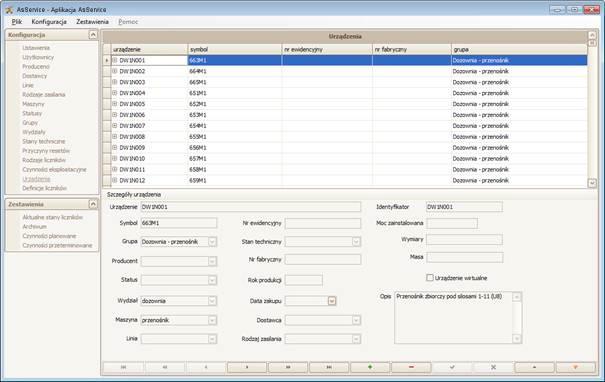
Task: Expand row DW1N005 in grid
Action: [115, 104]
